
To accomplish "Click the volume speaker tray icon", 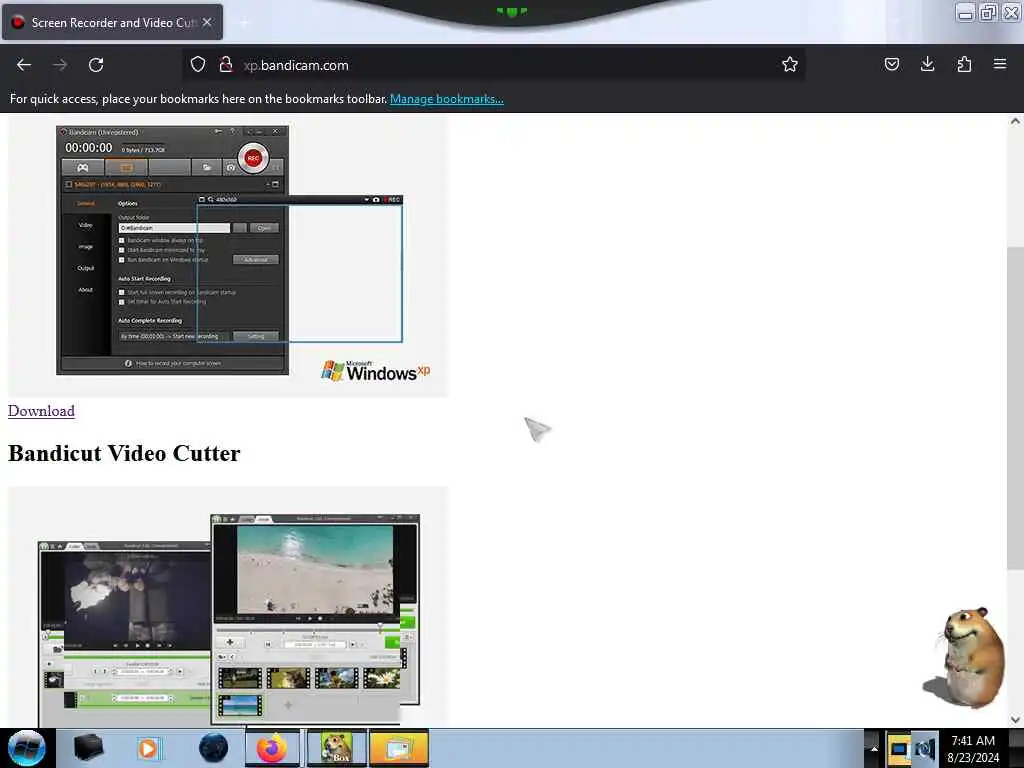I will 925,748.
